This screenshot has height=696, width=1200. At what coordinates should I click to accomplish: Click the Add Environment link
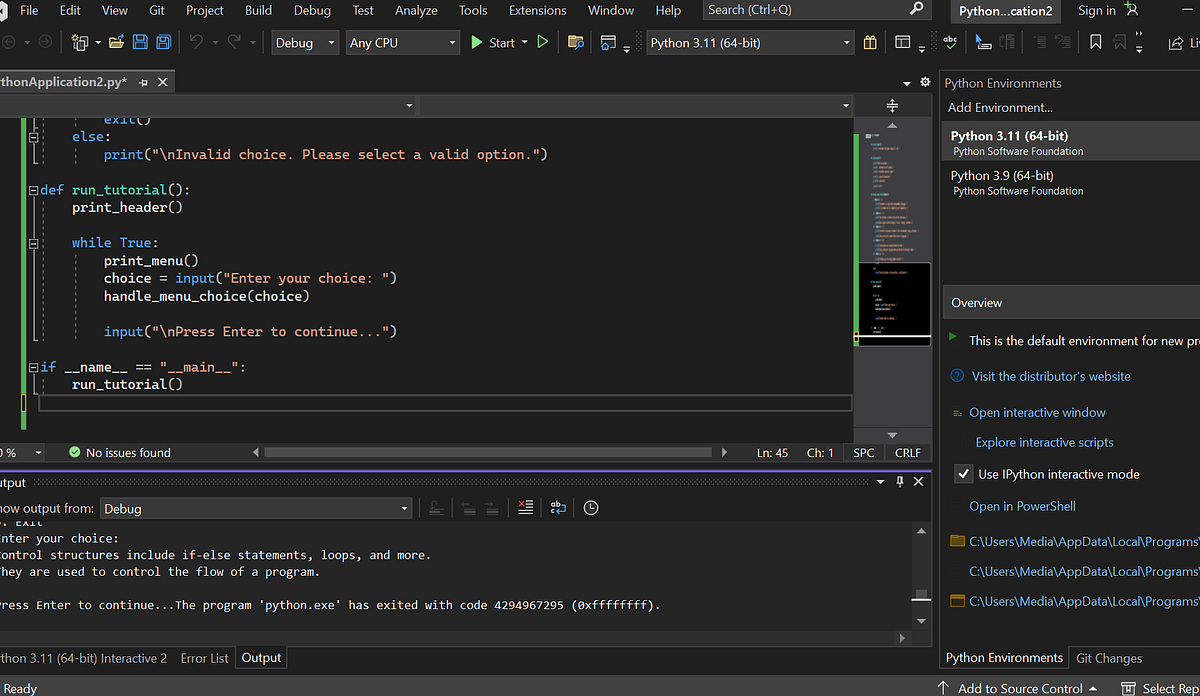tap(1000, 107)
